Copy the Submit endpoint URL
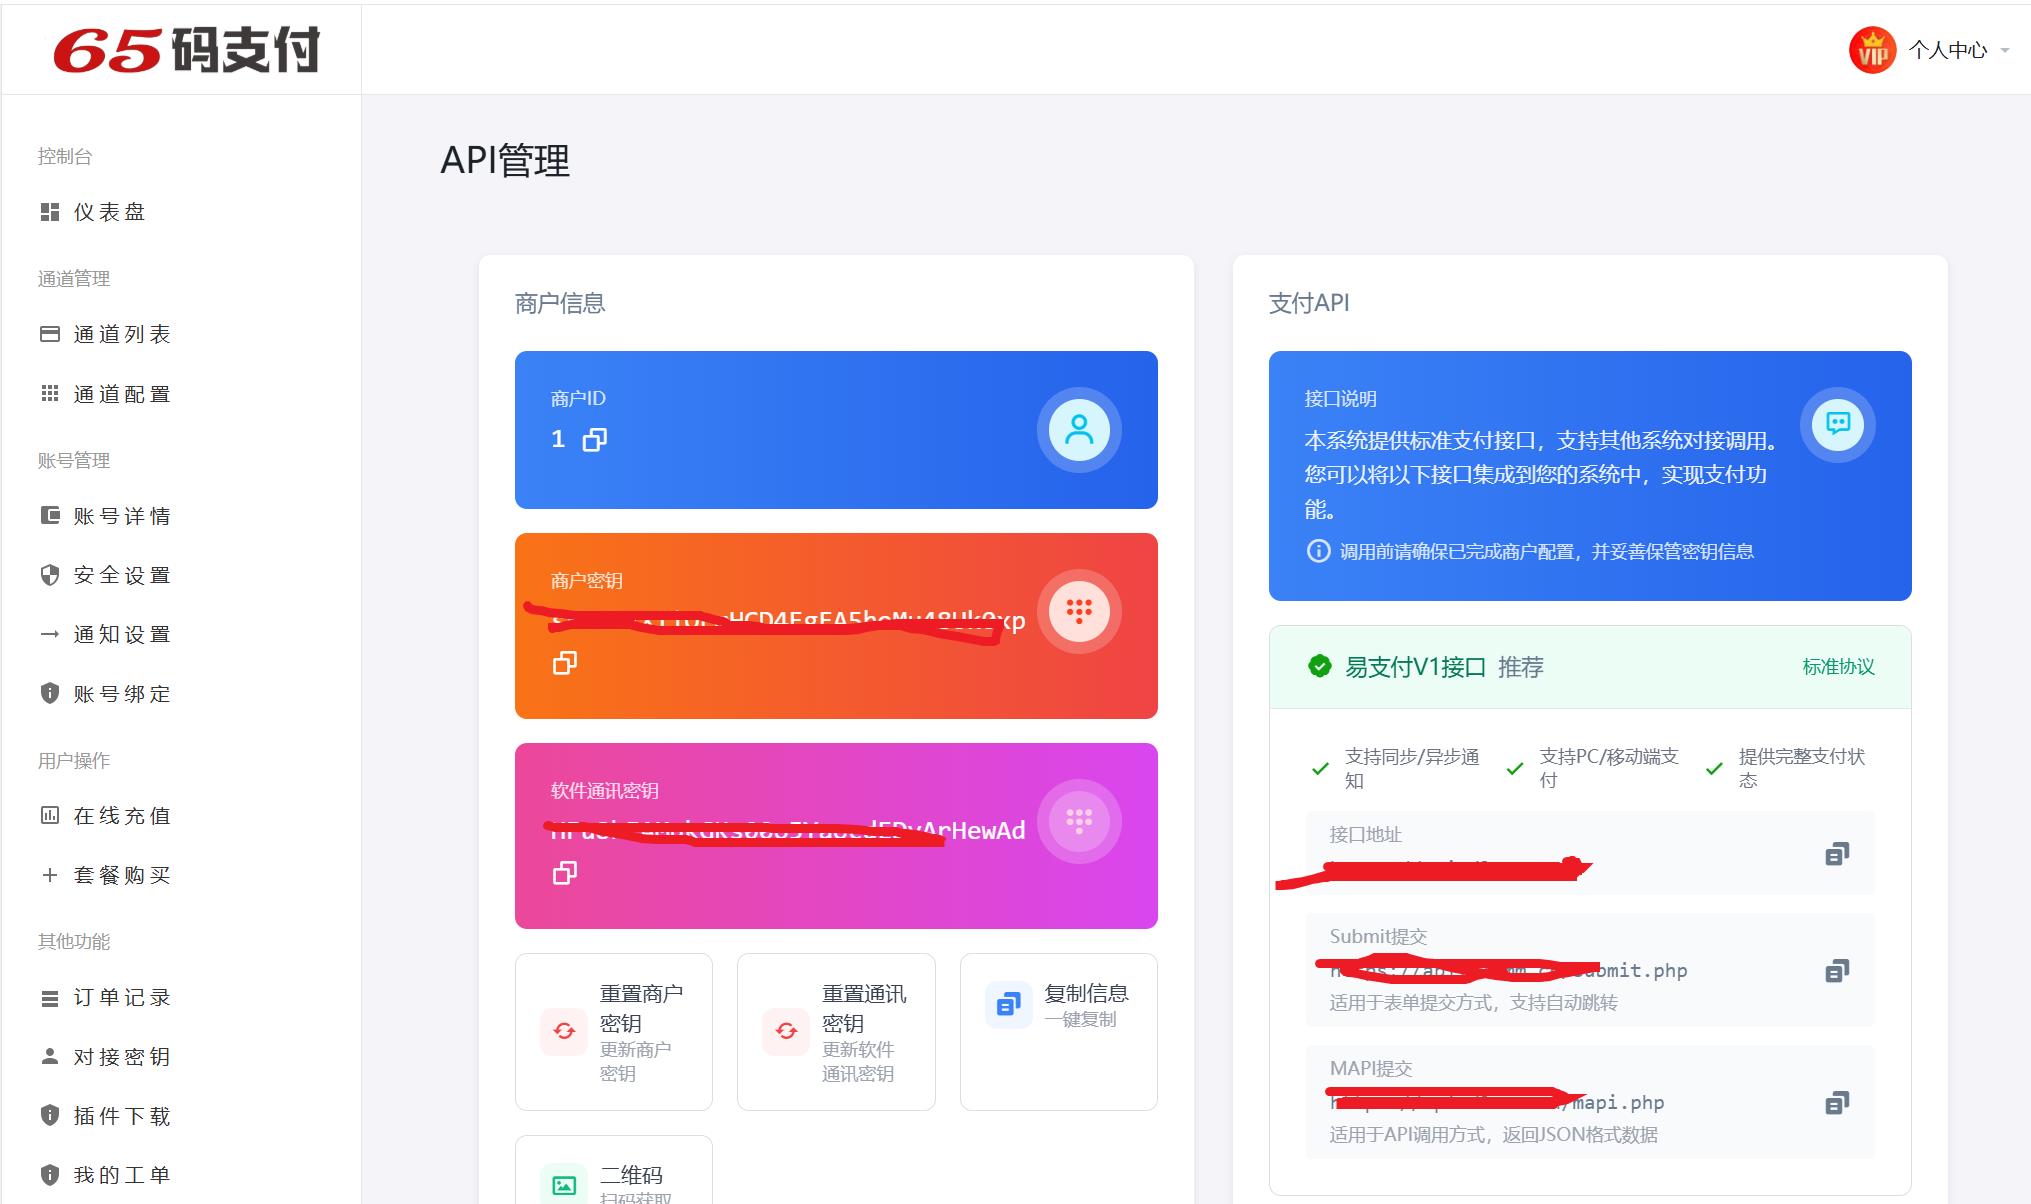 click(x=1837, y=971)
